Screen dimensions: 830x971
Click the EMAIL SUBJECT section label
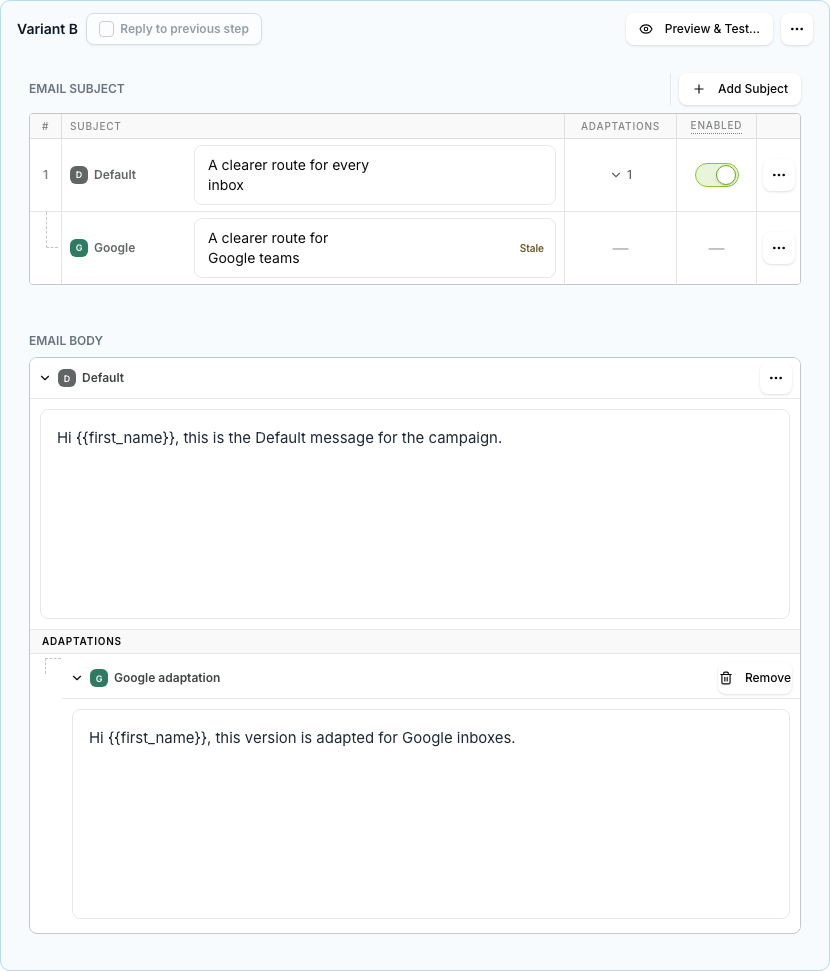point(77,89)
